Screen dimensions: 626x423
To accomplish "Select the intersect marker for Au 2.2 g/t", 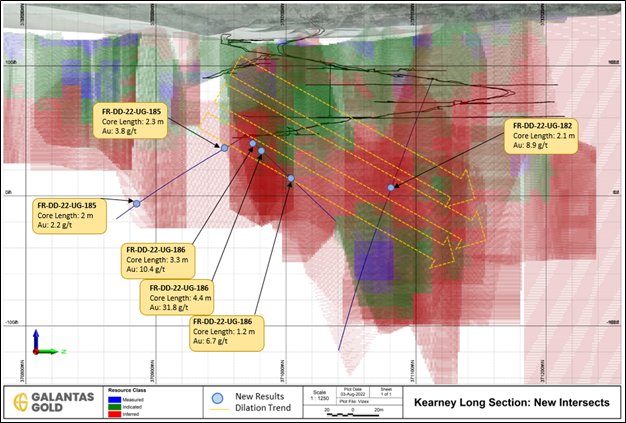I will click(136, 203).
